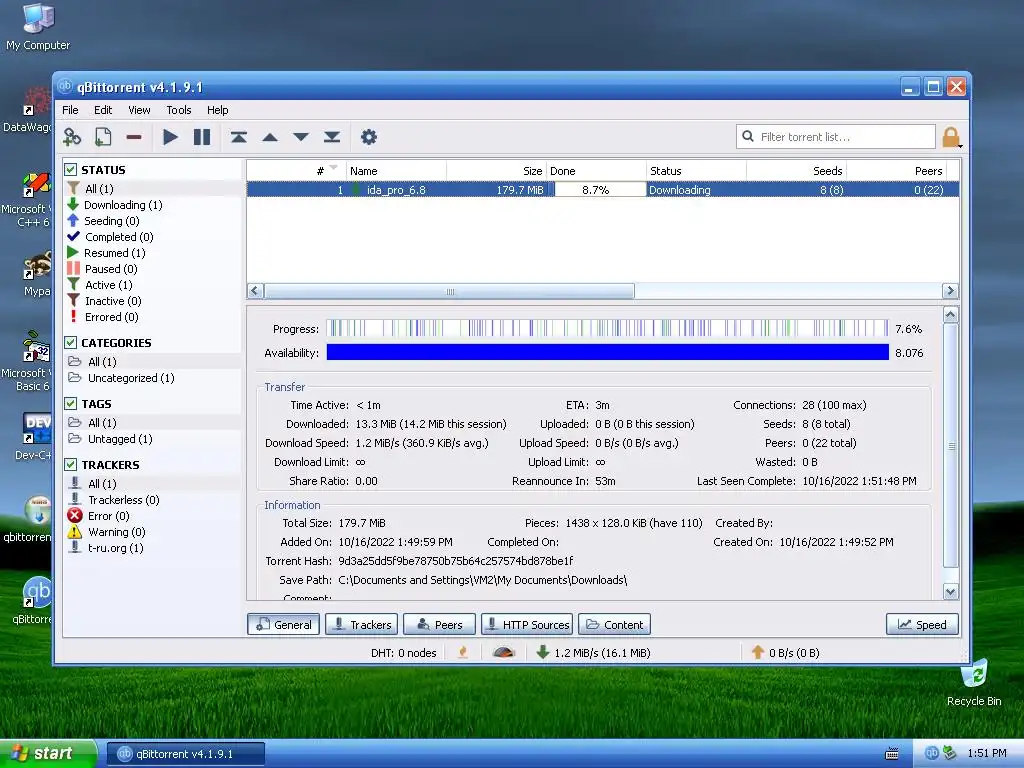Screen dimensions: 1024x768
Task: Switch to the General tab
Action: pos(283,624)
